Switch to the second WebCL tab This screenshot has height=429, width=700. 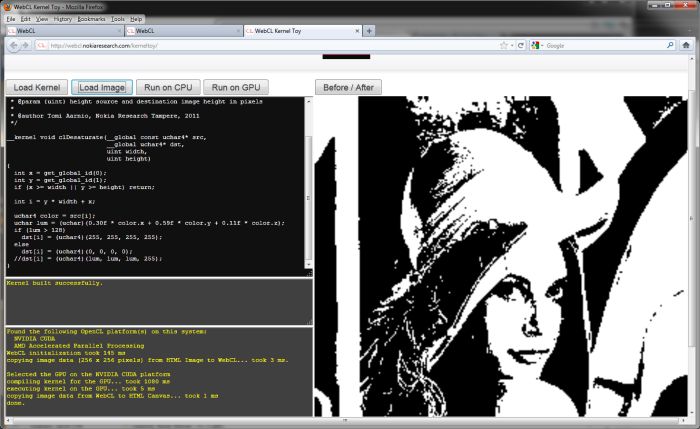[x=183, y=31]
